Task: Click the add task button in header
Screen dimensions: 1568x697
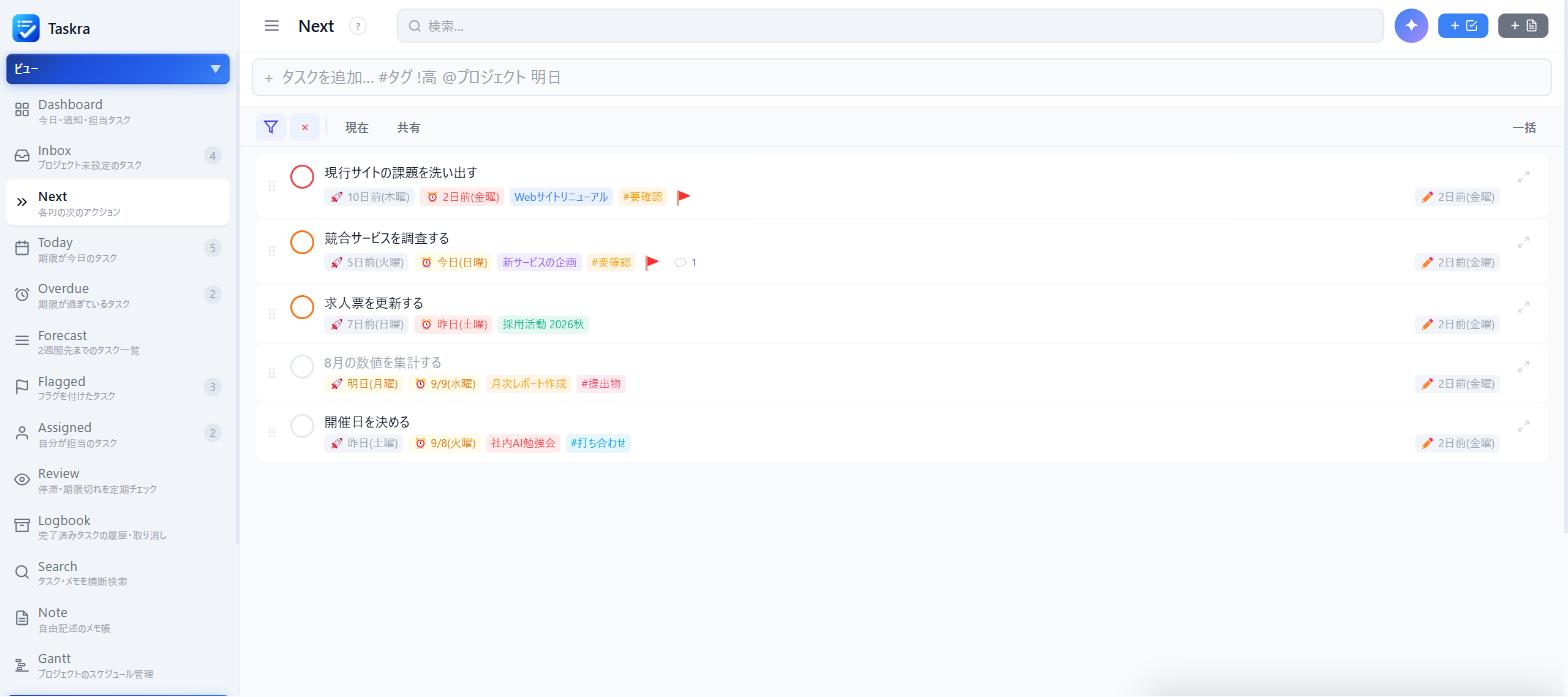Action: point(1463,26)
